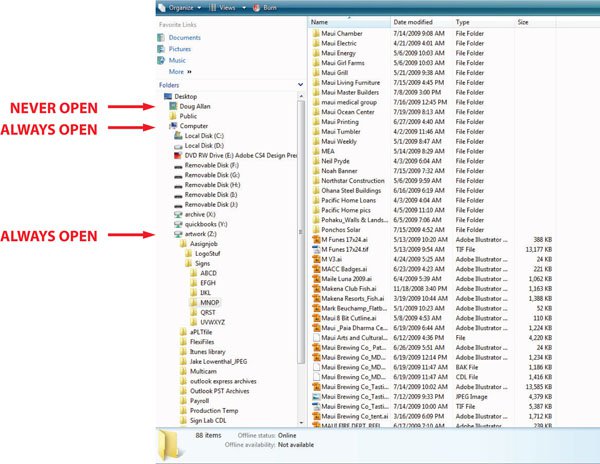Select Removable Disk (G:)
The image size is (600, 464).
coord(212,175)
